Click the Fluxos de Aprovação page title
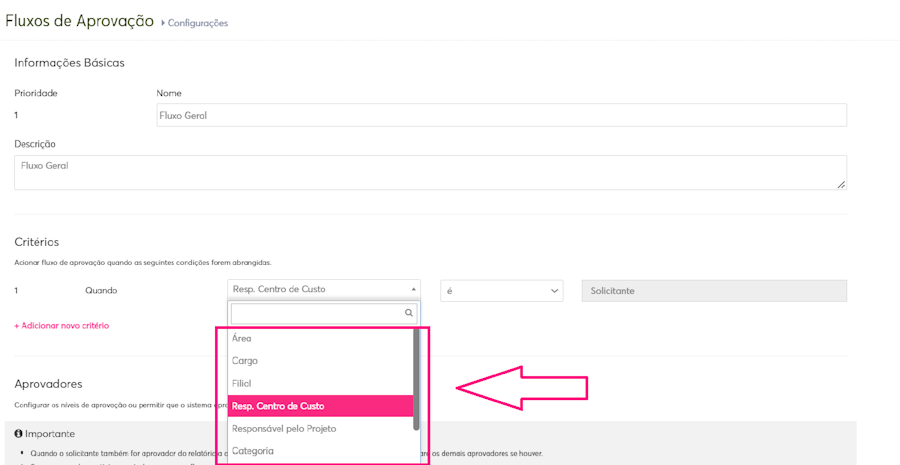The height and width of the screenshot is (465, 900). click(x=80, y=21)
